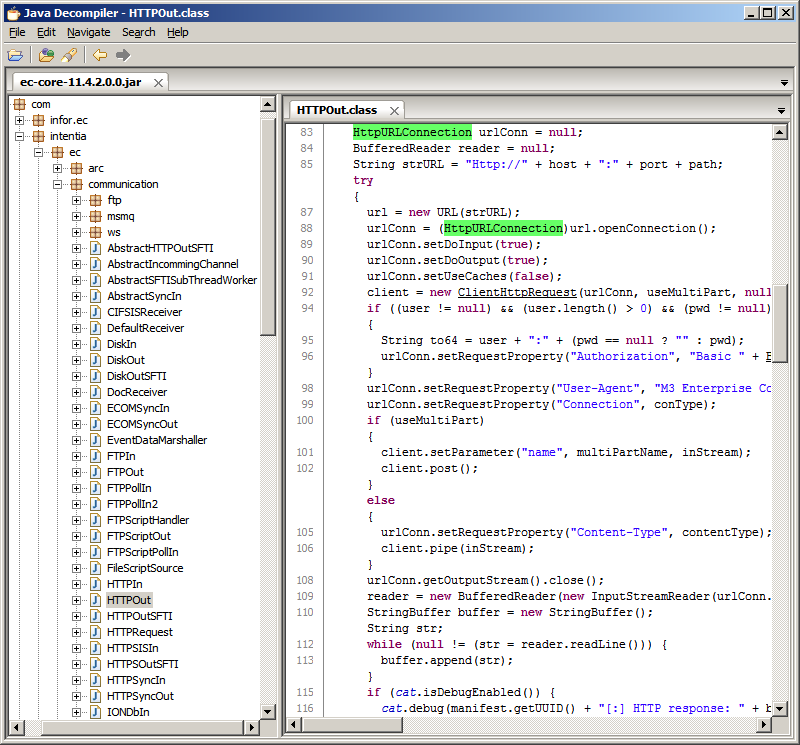This screenshot has height=745, width=800.
Task: Select FTPScriptHandler in the tree
Action: (147, 520)
